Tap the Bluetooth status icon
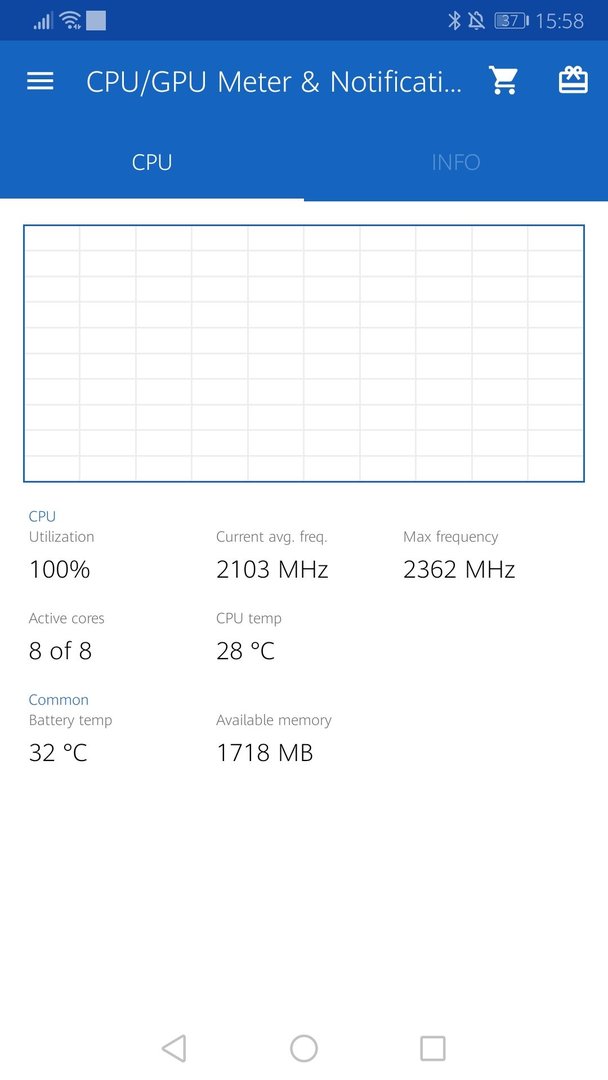The width and height of the screenshot is (608, 1080). [454, 21]
